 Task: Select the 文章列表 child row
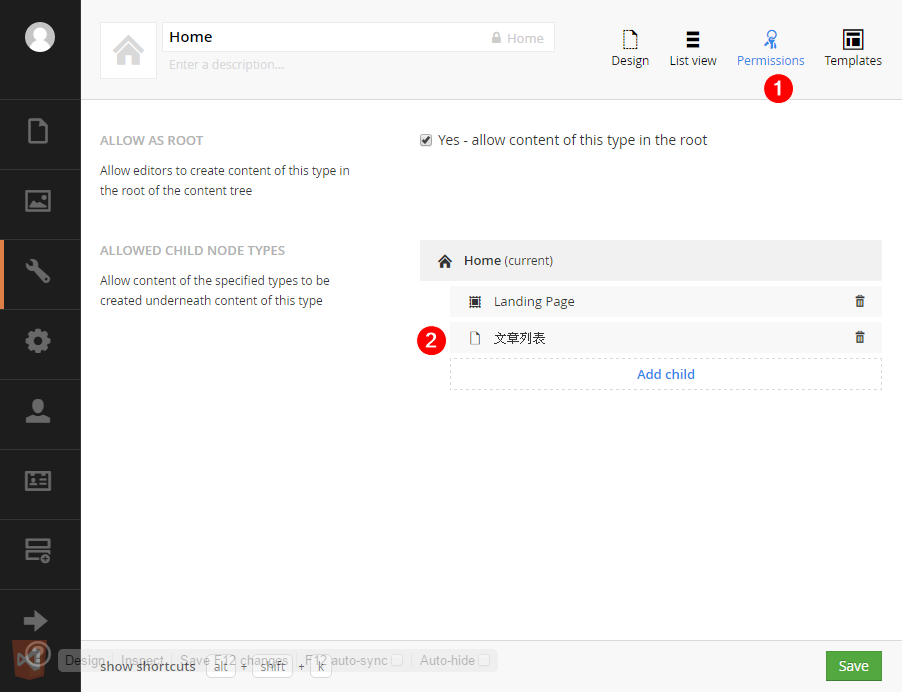click(666, 338)
